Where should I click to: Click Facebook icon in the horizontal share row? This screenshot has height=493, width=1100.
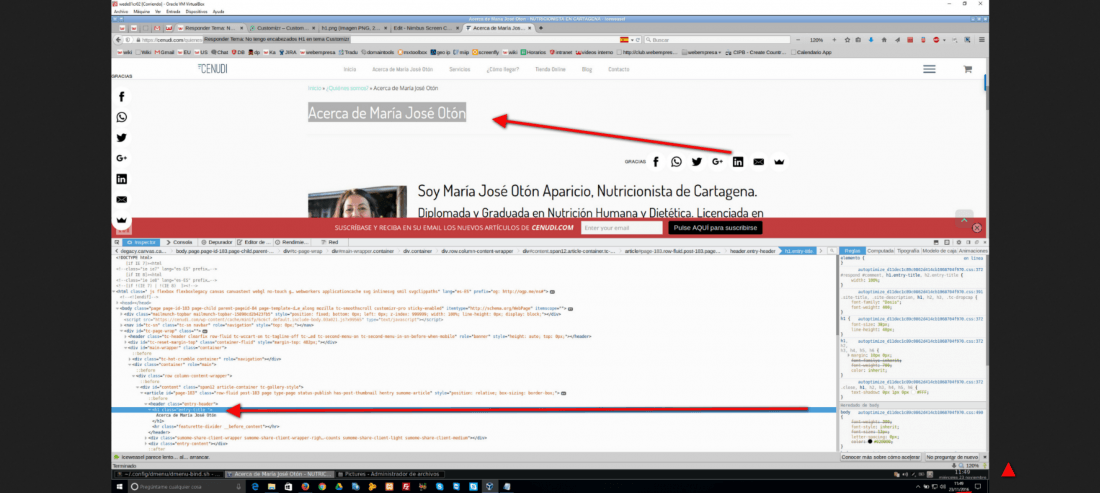[x=656, y=162]
